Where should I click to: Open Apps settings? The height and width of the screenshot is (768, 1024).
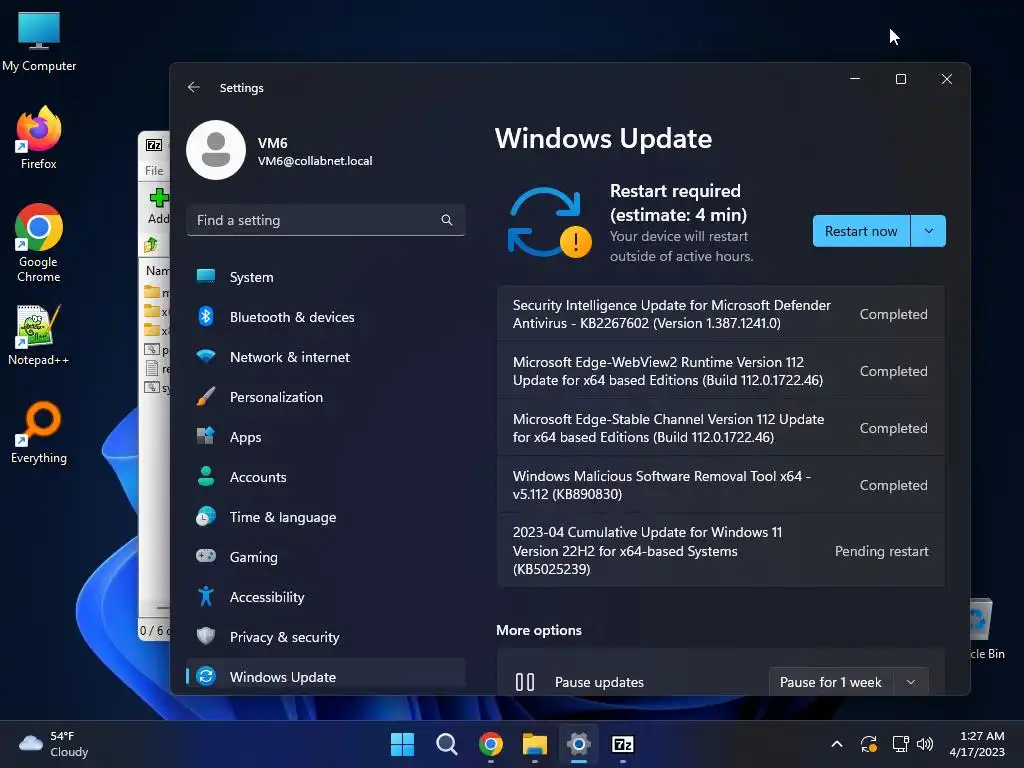point(325,437)
